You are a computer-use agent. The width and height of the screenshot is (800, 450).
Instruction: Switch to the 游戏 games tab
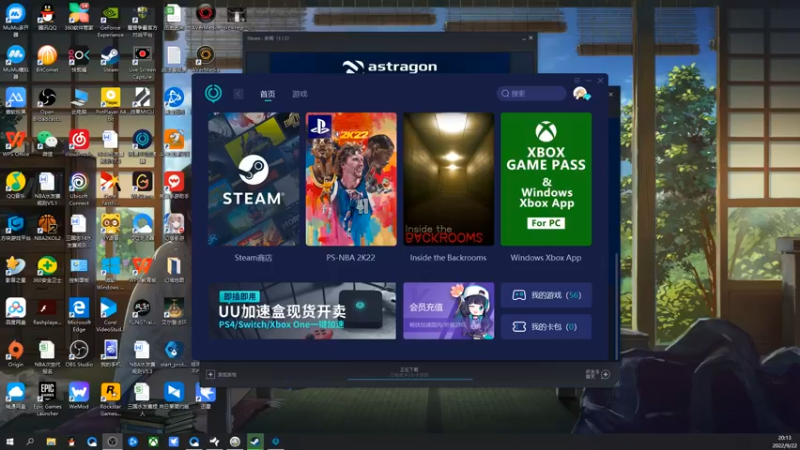[x=299, y=94]
